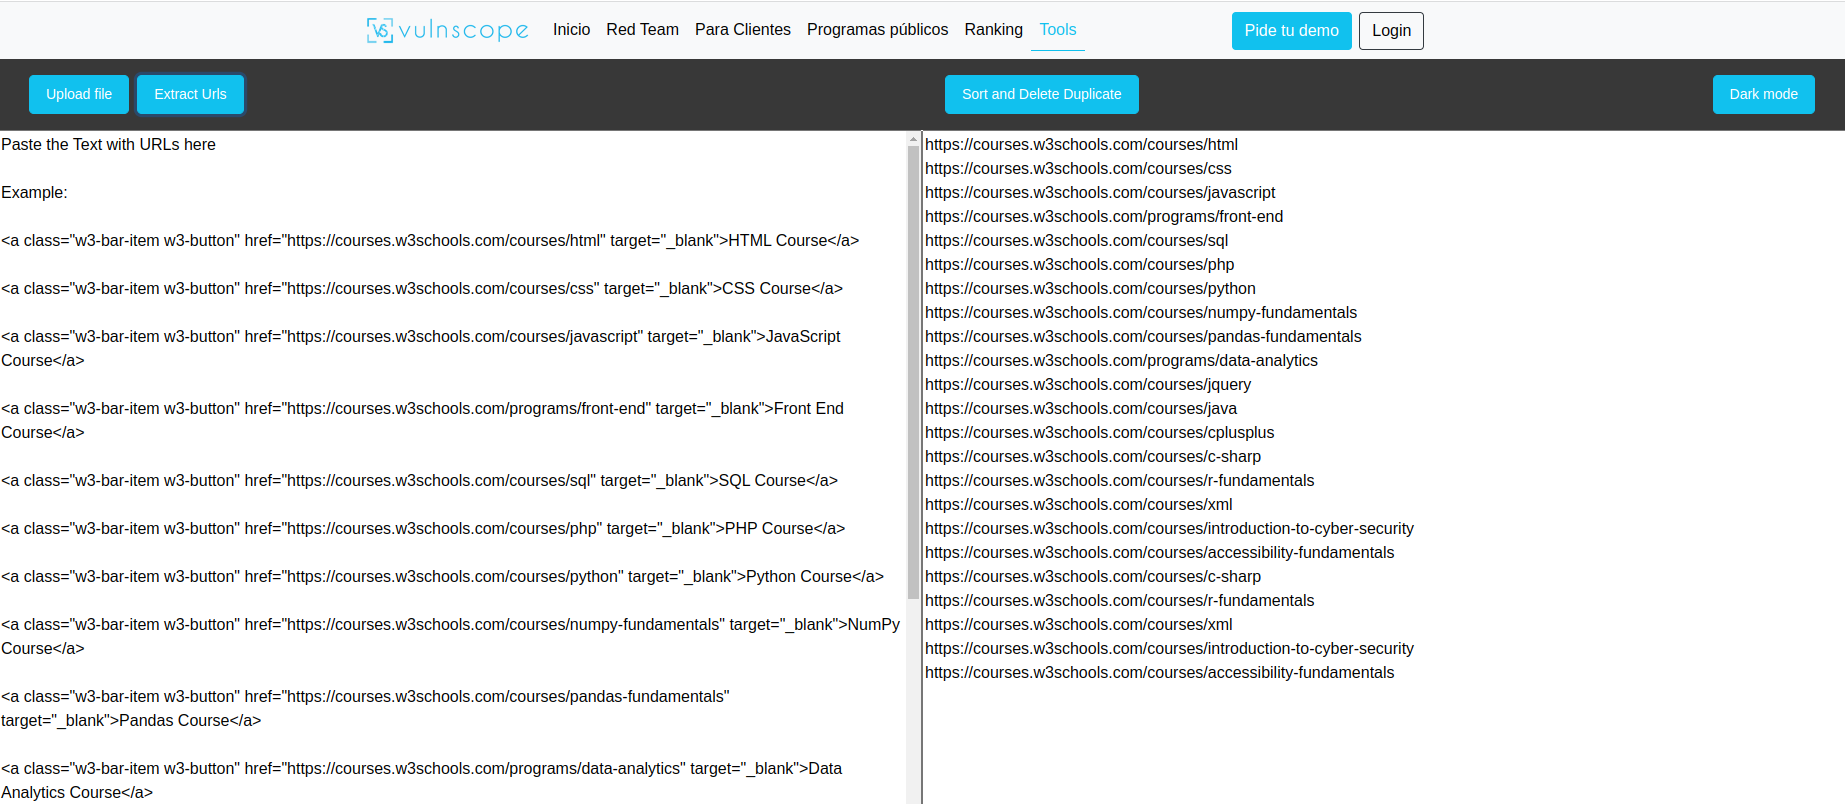Click Sort and Delete Duplicate
Viewport: 1845px width, 804px height.
click(1041, 94)
